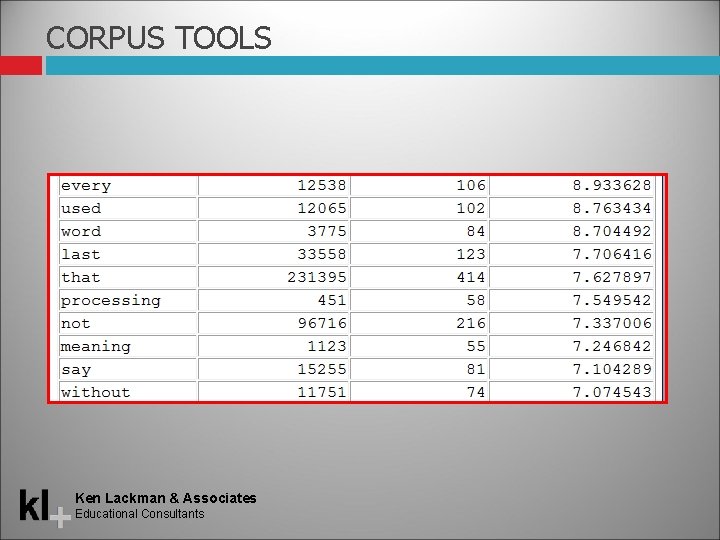Select the count 55 in meaning row
Screen dimensions: 720x540
(x=476, y=346)
